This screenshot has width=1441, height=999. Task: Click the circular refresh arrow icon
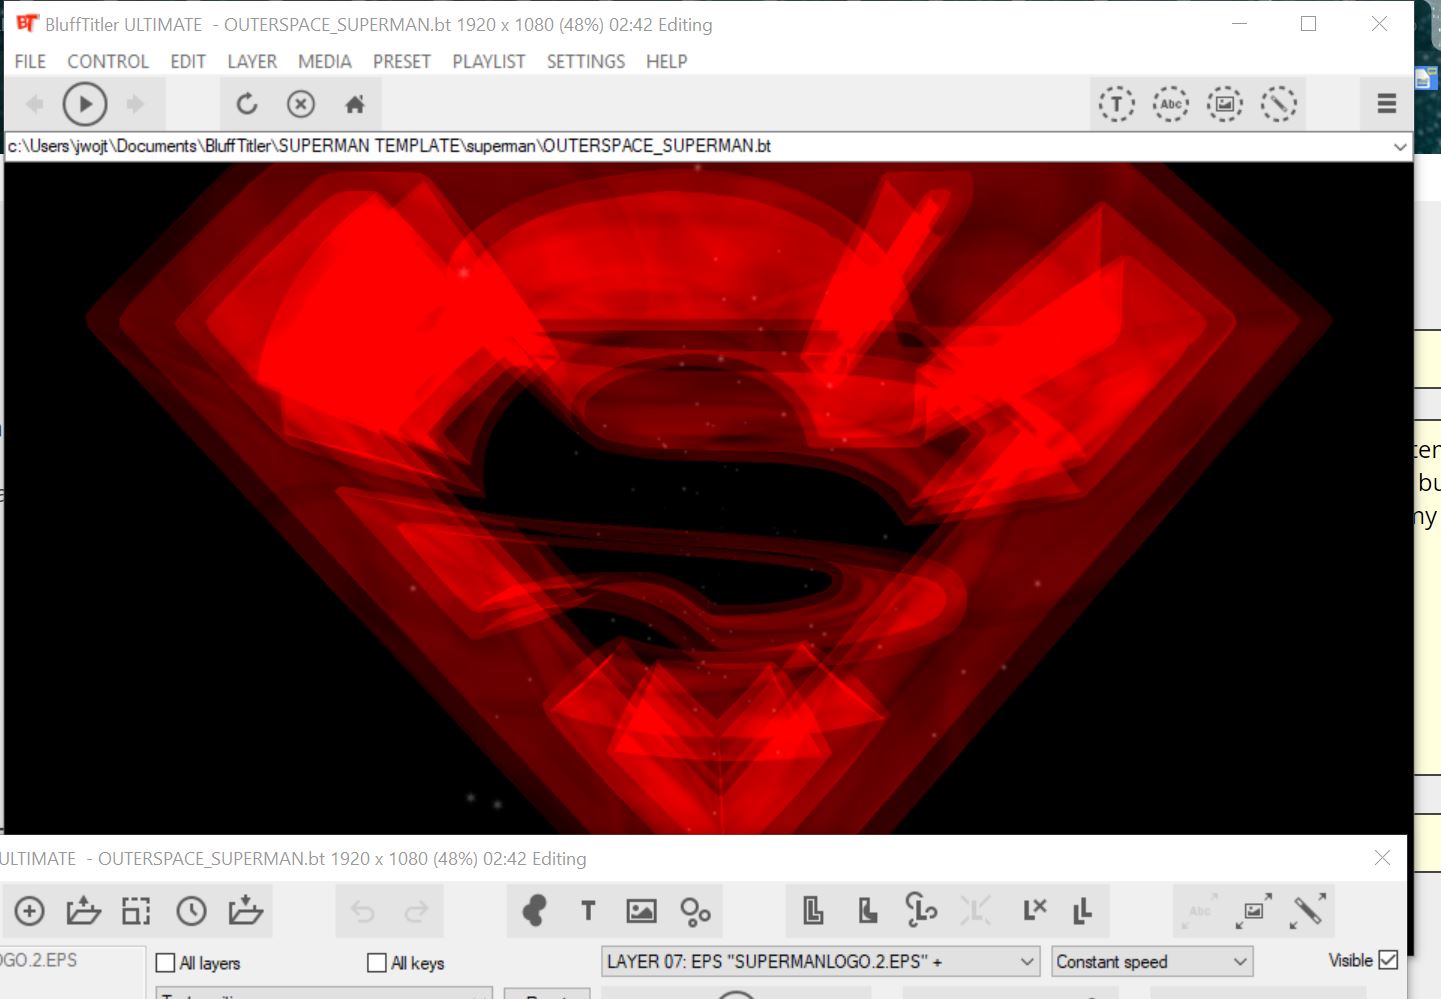tap(247, 104)
